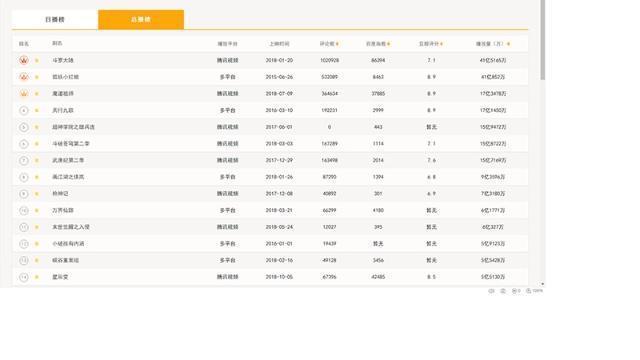Toggle the star in the 2016-03-10 row
Screen dimensions: 640x360
point(37,111)
